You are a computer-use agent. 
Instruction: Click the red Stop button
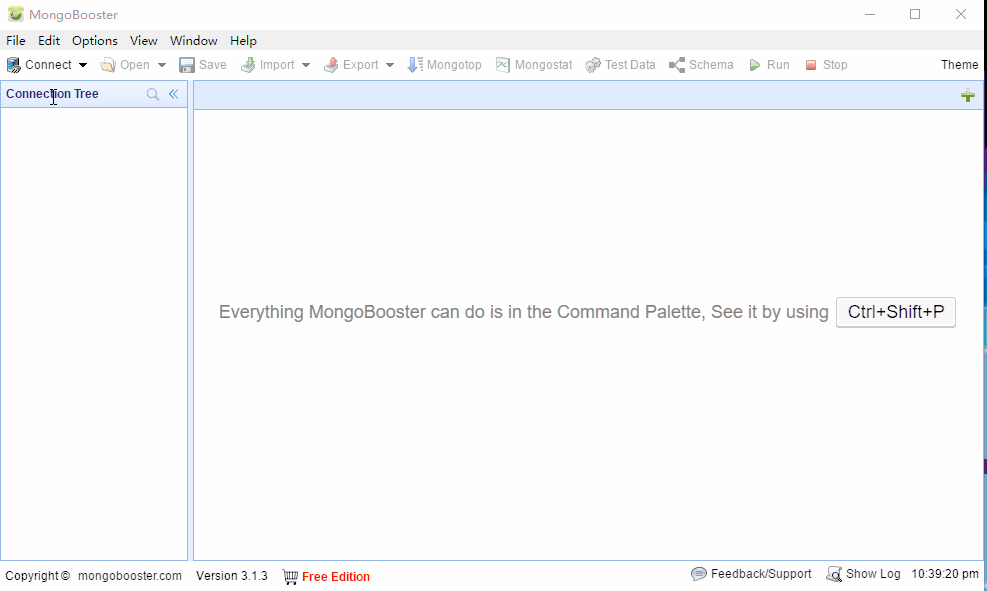click(826, 65)
